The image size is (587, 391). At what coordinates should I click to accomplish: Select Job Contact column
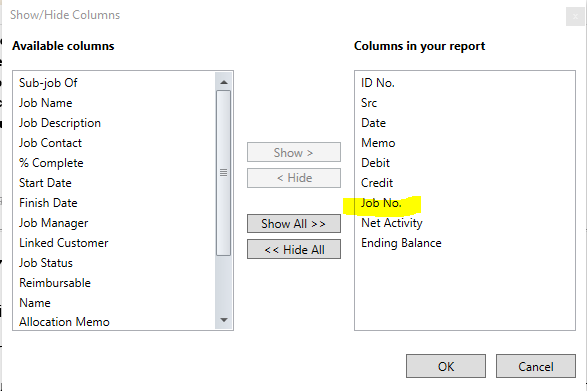(50, 143)
